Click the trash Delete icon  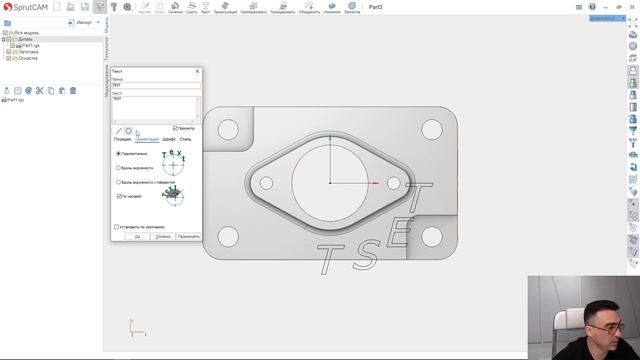(73, 91)
